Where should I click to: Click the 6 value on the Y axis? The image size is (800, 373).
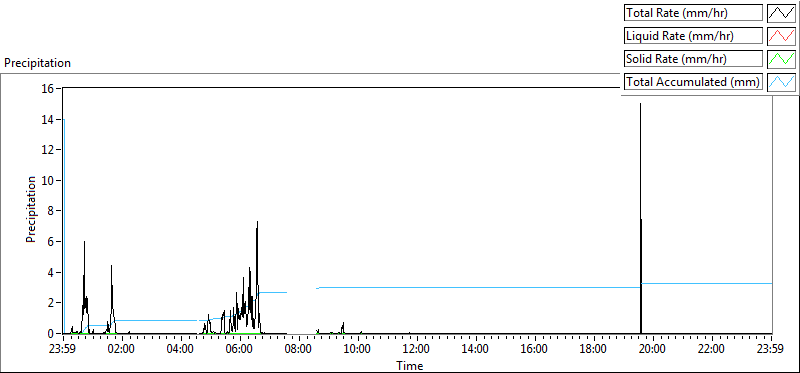52,241
